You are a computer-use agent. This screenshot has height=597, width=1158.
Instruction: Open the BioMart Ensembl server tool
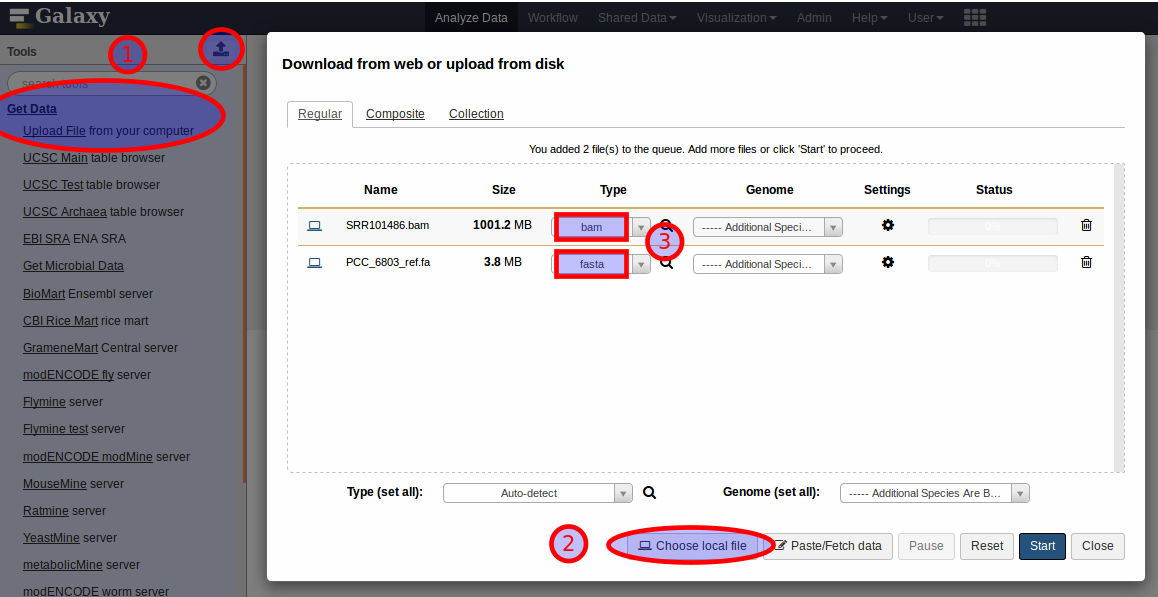point(88,293)
